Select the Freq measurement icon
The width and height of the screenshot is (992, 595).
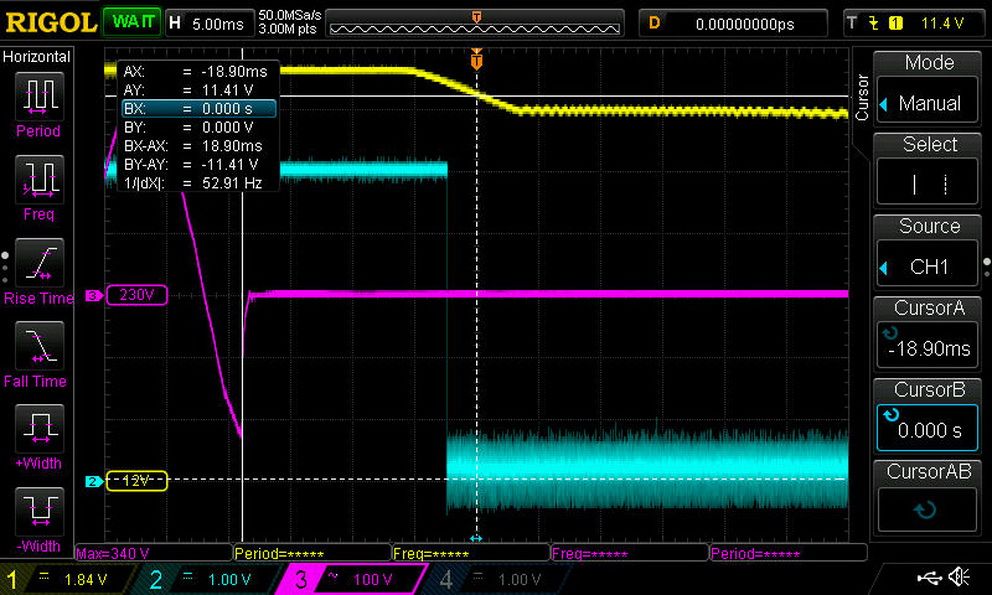[39, 180]
